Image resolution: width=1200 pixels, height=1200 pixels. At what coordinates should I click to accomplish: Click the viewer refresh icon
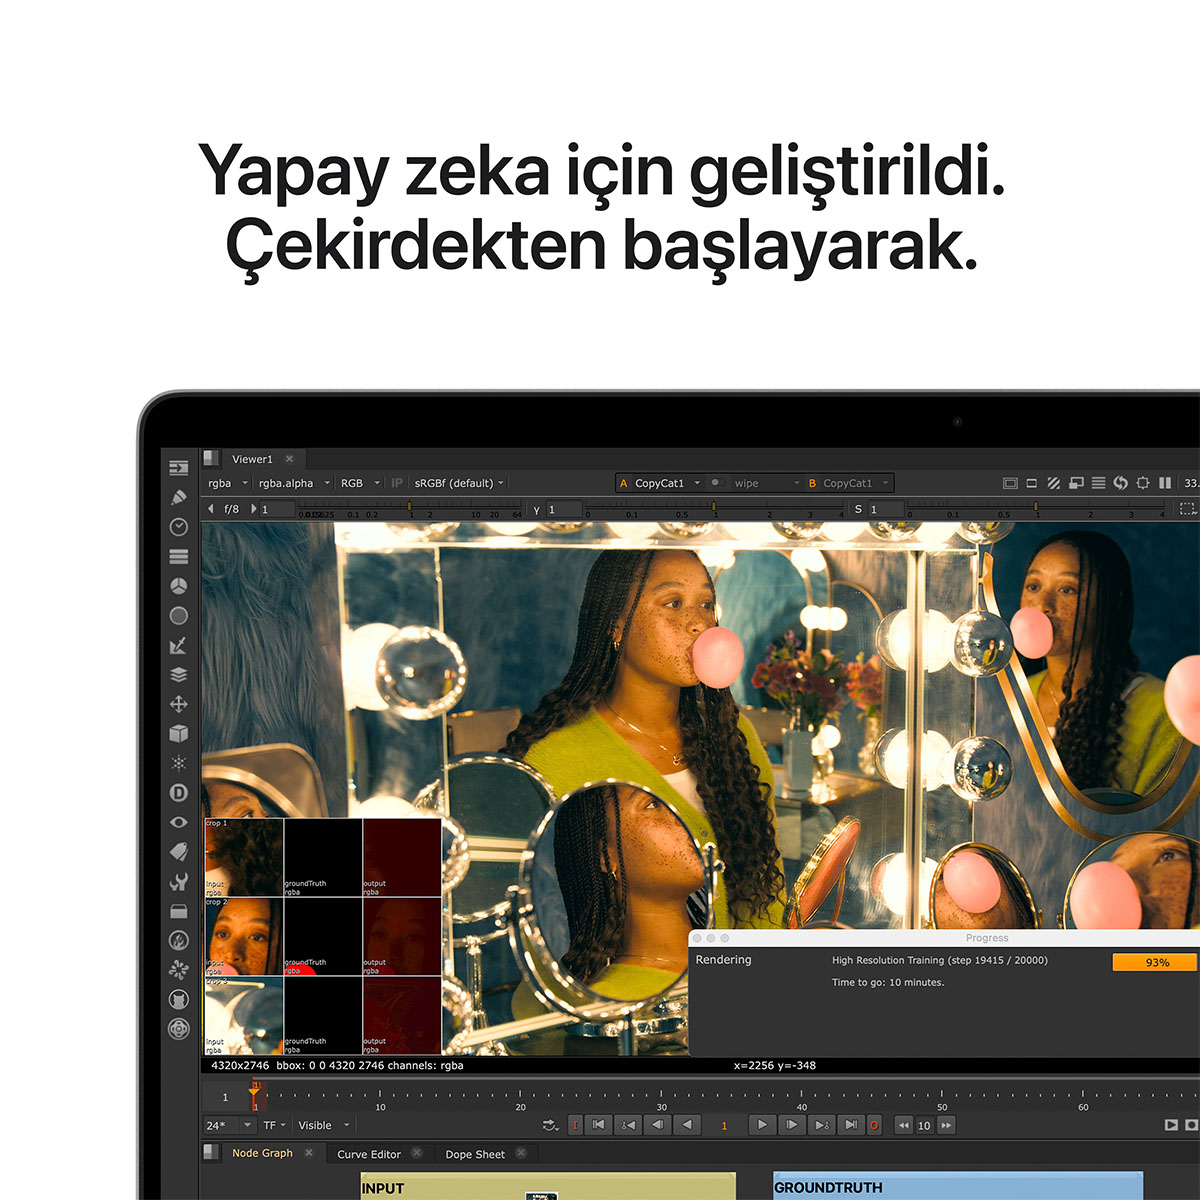[x=1121, y=483]
